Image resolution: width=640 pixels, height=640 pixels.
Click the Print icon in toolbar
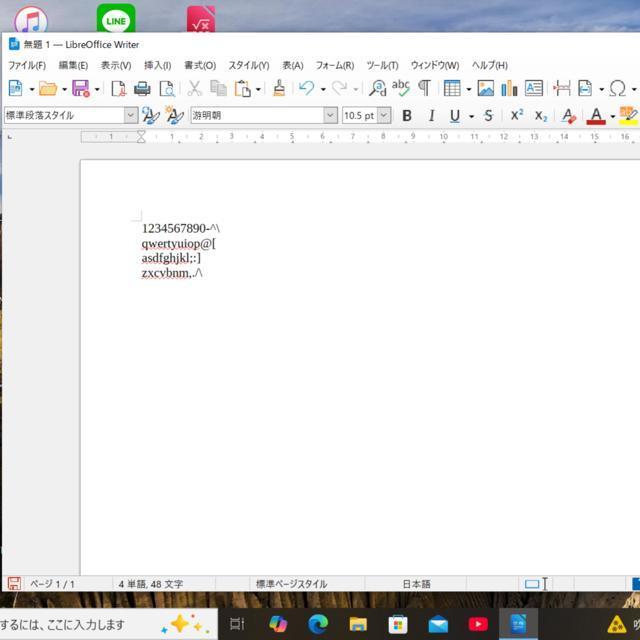pos(142,89)
